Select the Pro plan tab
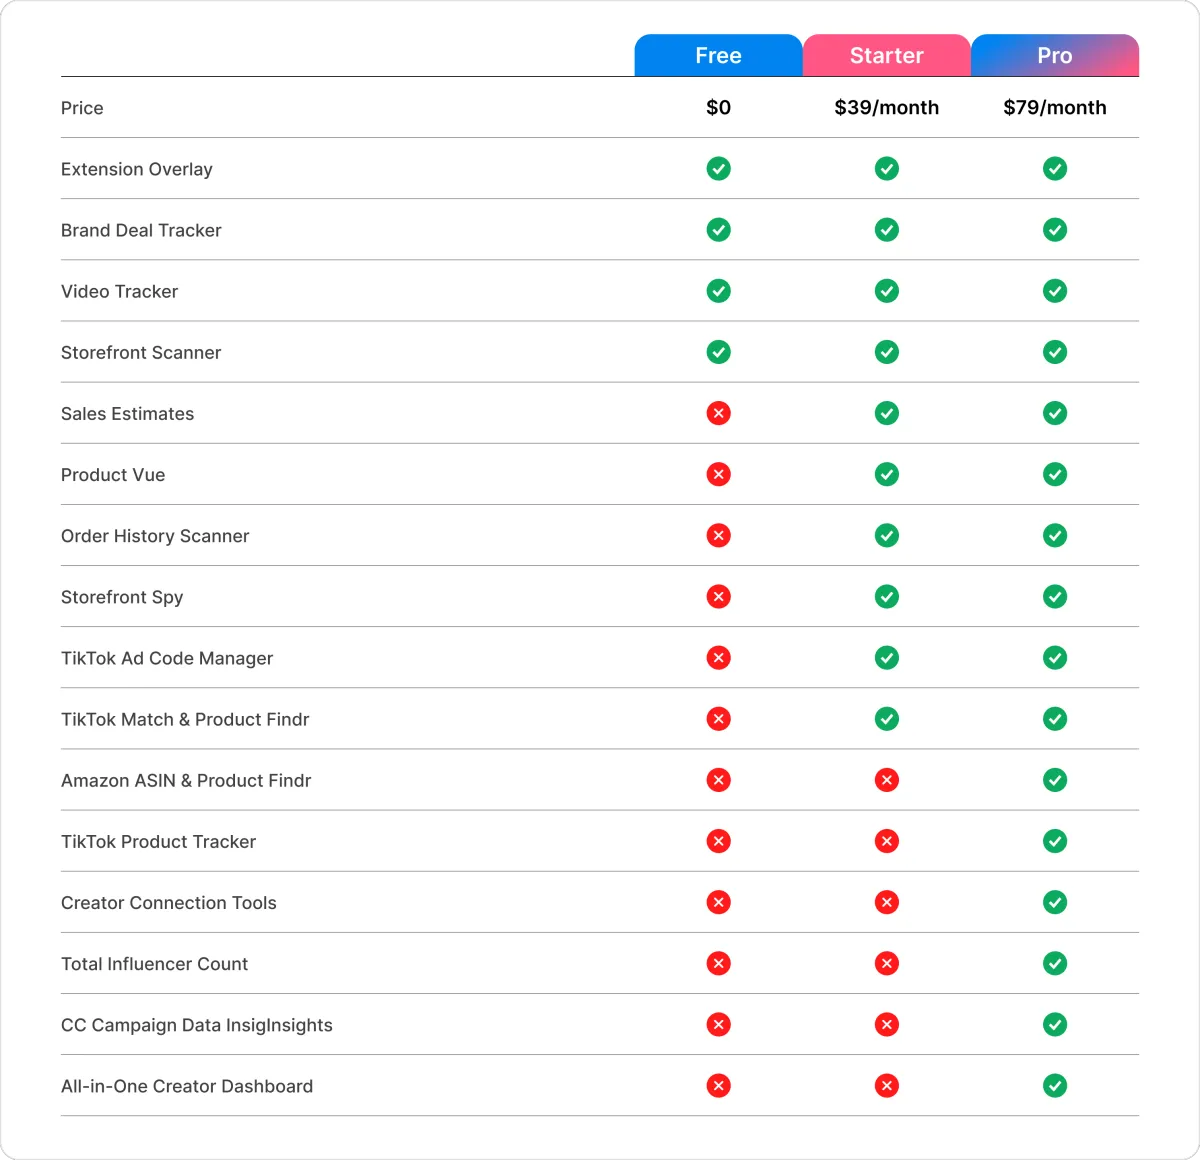1200x1160 pixels. [x=1055, y=55]
